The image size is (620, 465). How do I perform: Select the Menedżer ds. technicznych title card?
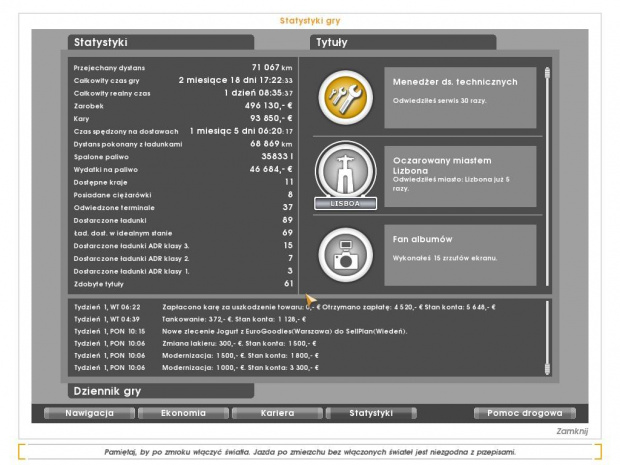[x=459, y=97]
